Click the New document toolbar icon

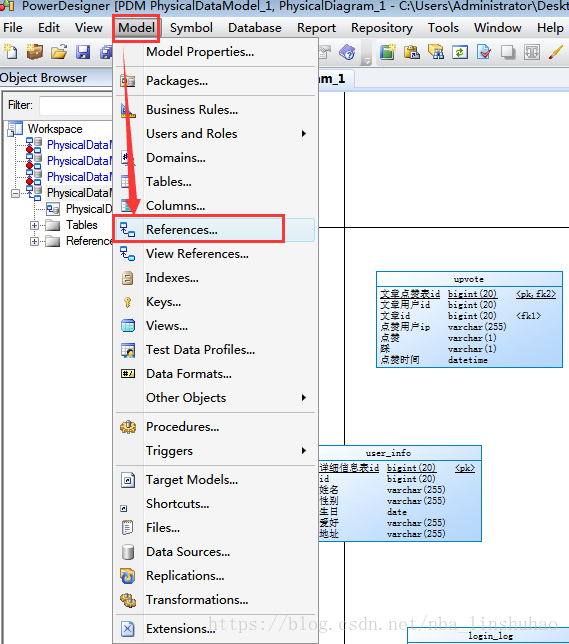11,52
